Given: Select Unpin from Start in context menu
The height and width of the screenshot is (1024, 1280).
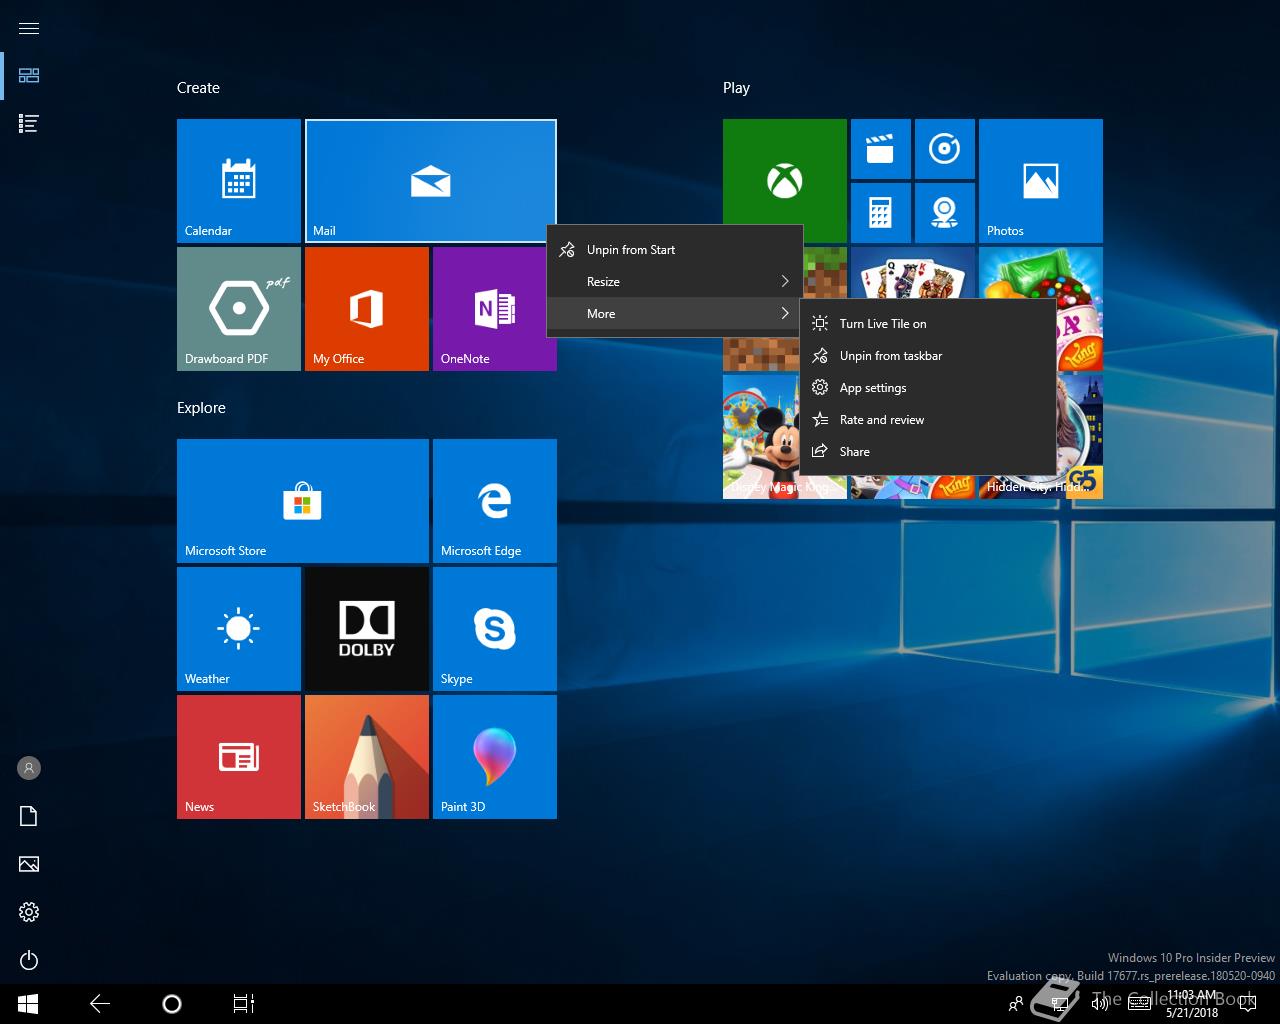Looking at the screenshot, I should [675, 250].
